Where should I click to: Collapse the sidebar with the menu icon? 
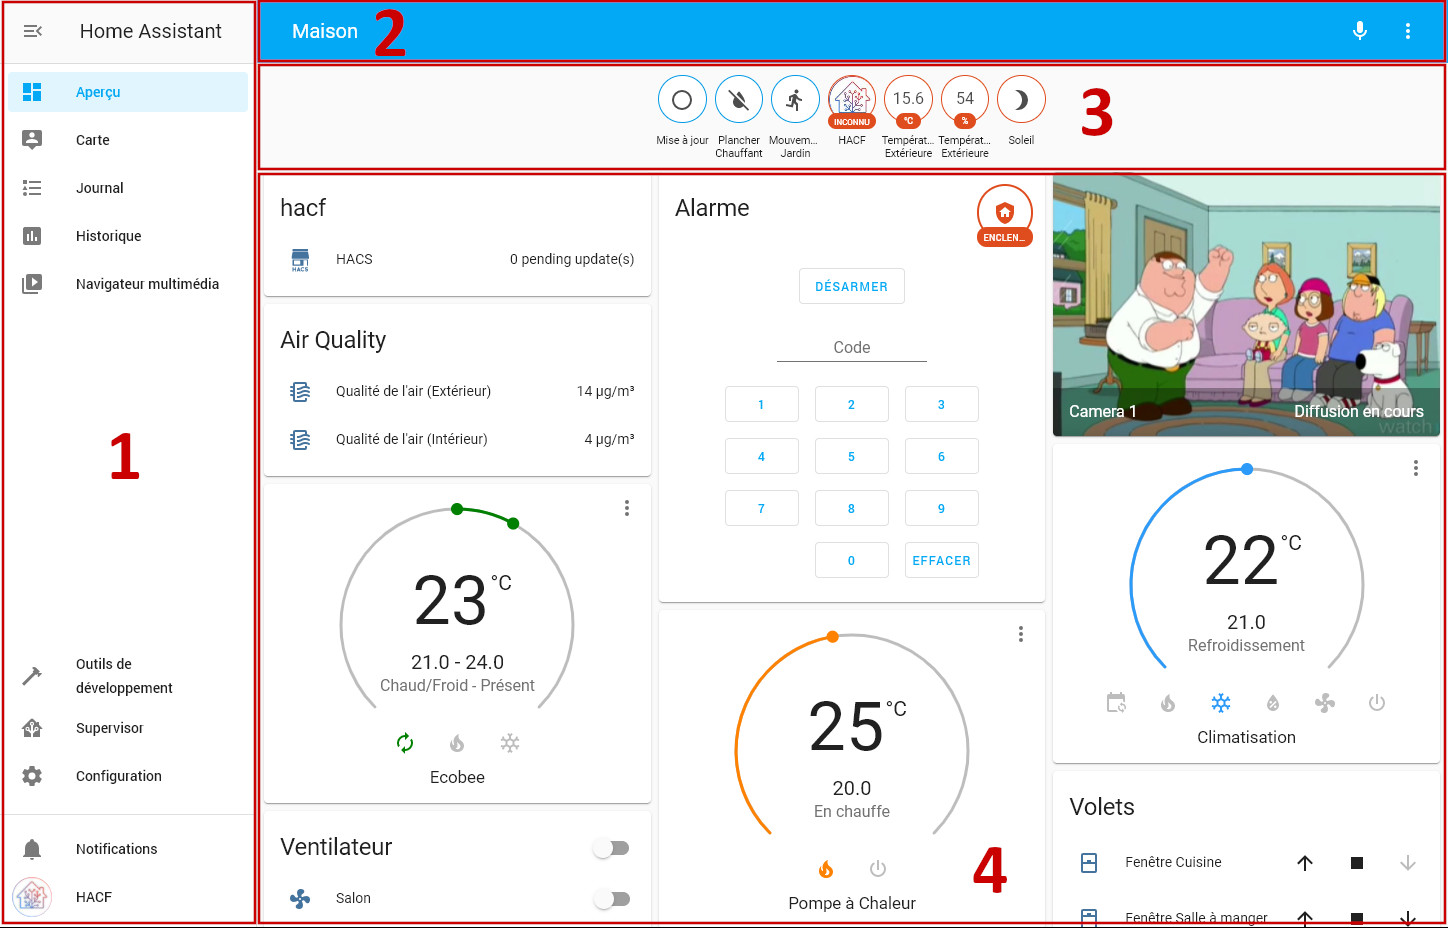click(x=32, y=31)
